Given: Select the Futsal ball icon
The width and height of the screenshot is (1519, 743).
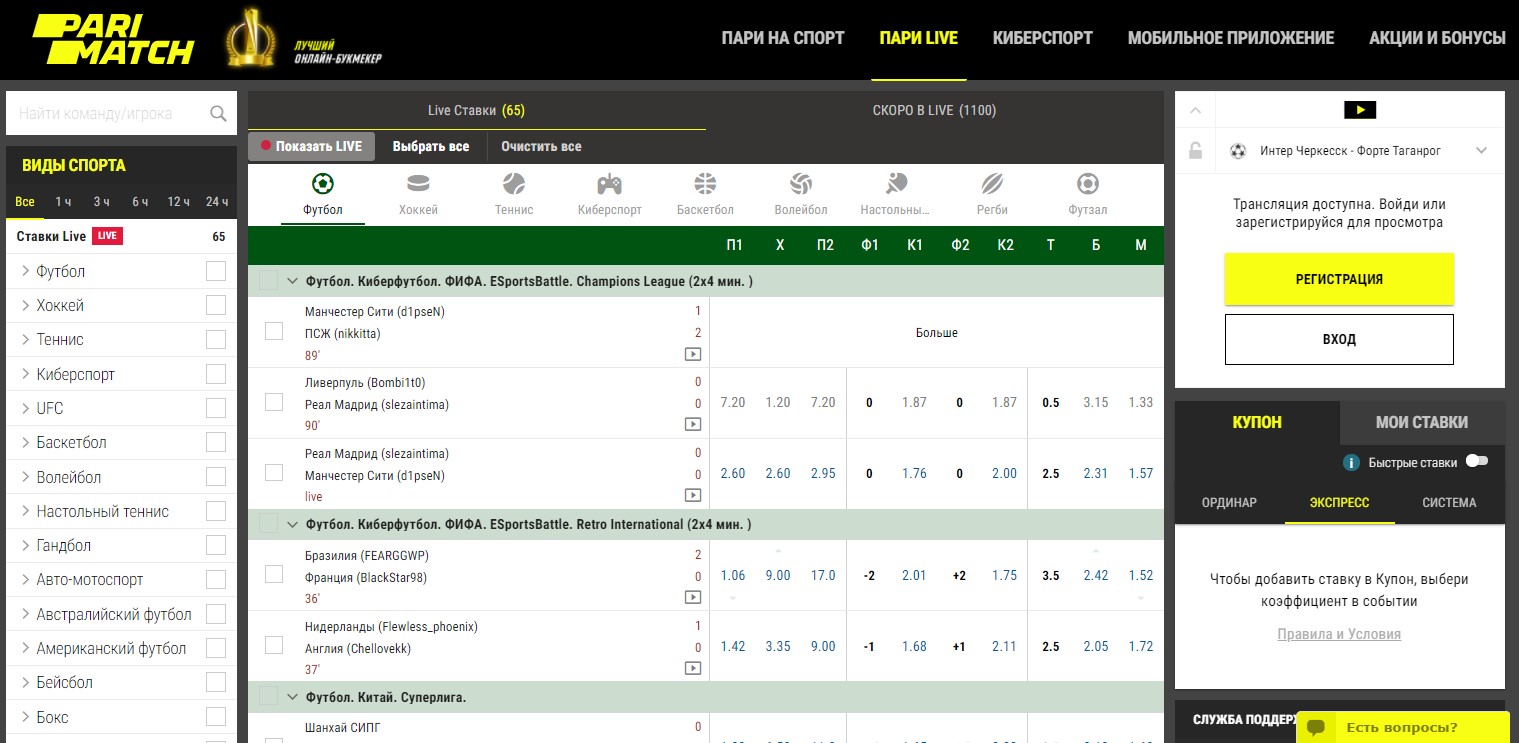Looking at the screenshot, I should click(x=1088, y=184).
